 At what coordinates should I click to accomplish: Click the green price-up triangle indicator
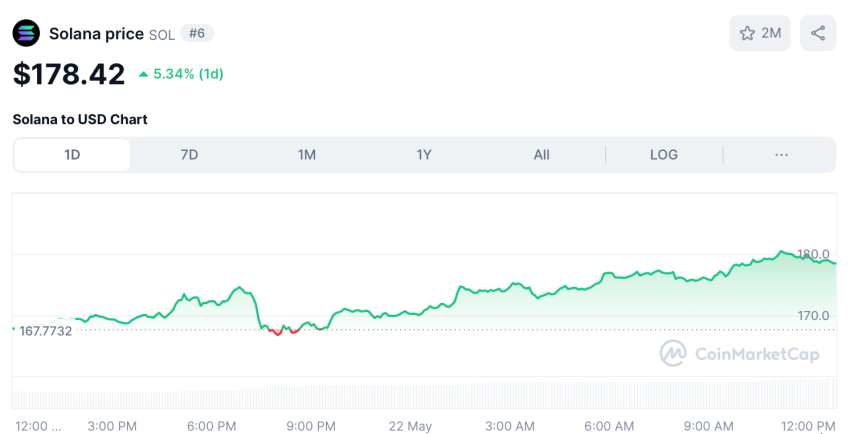(x=144, y=74)
